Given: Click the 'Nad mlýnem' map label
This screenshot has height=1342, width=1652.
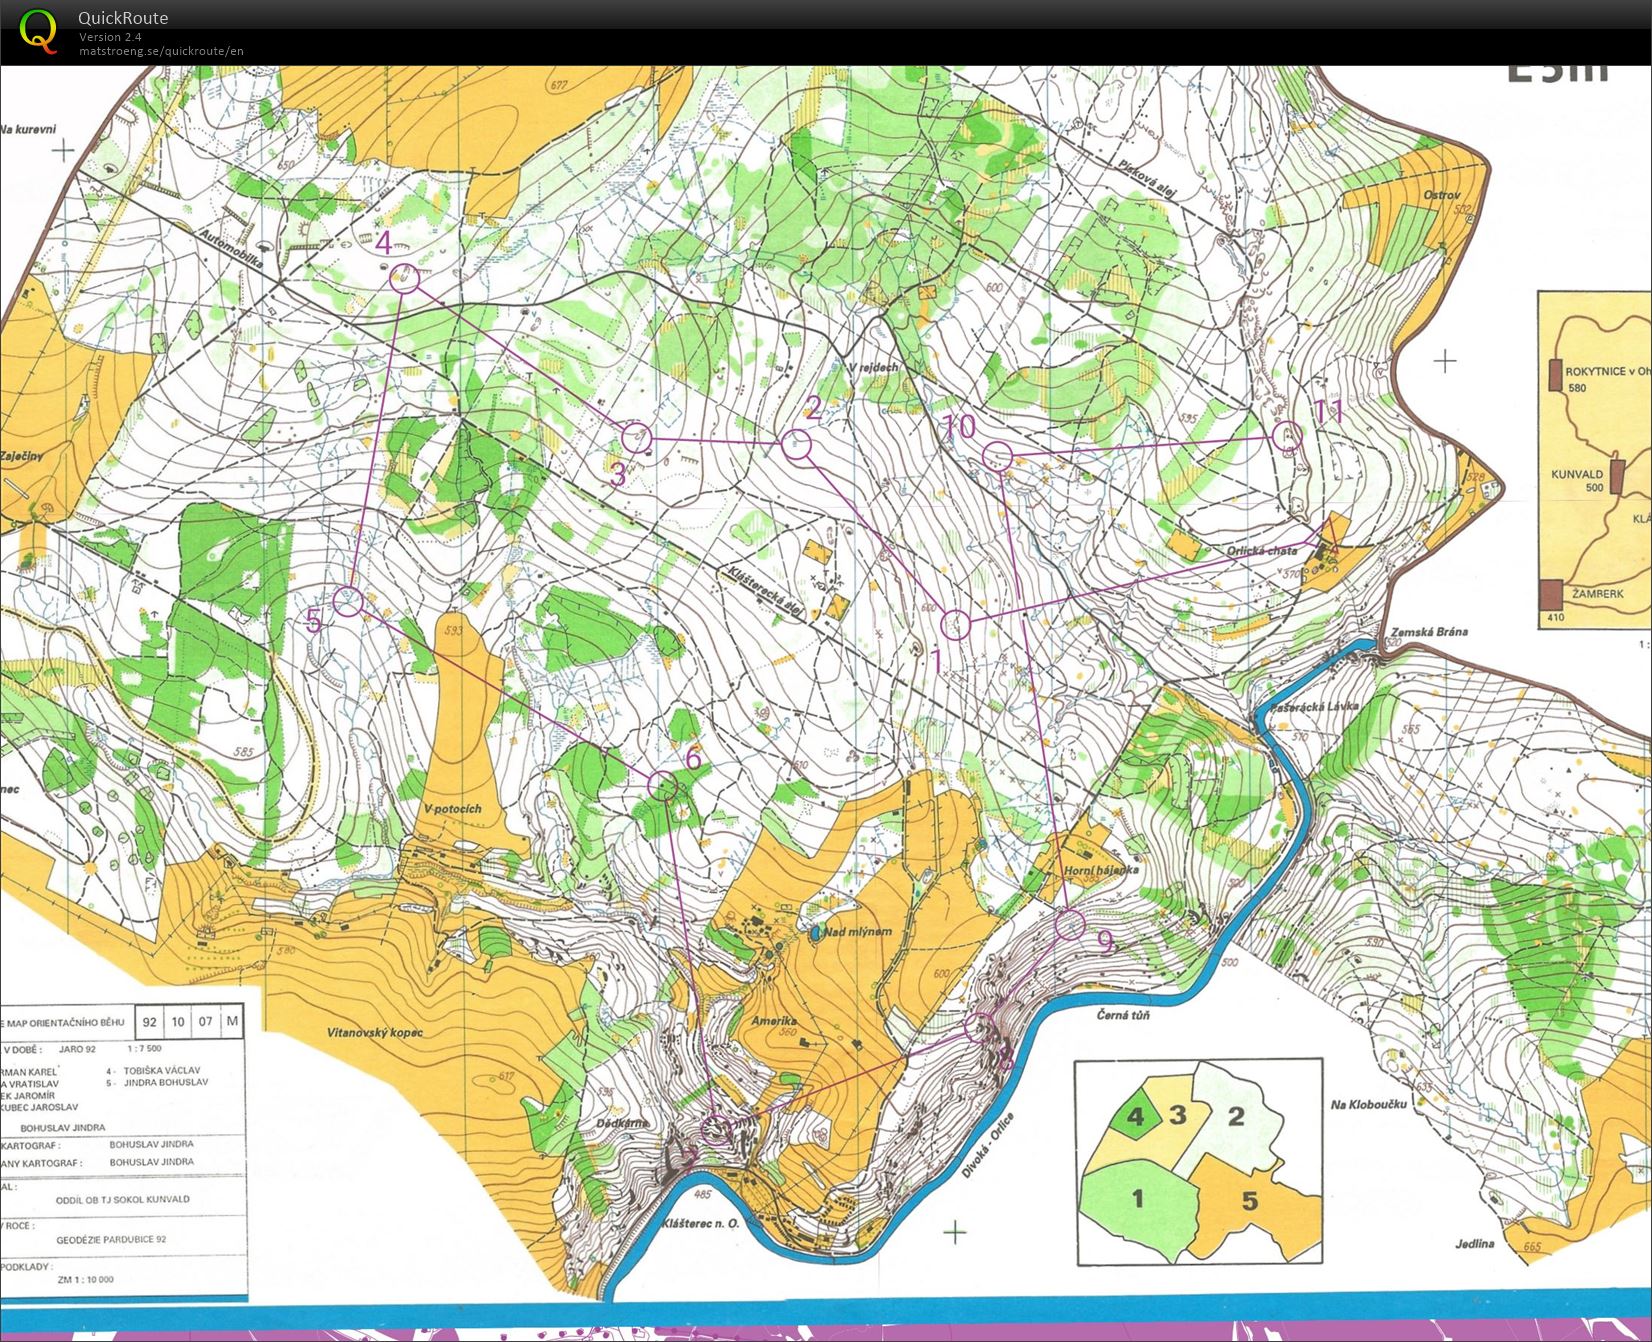Looking at the screenshot, I should click(859, 931).
